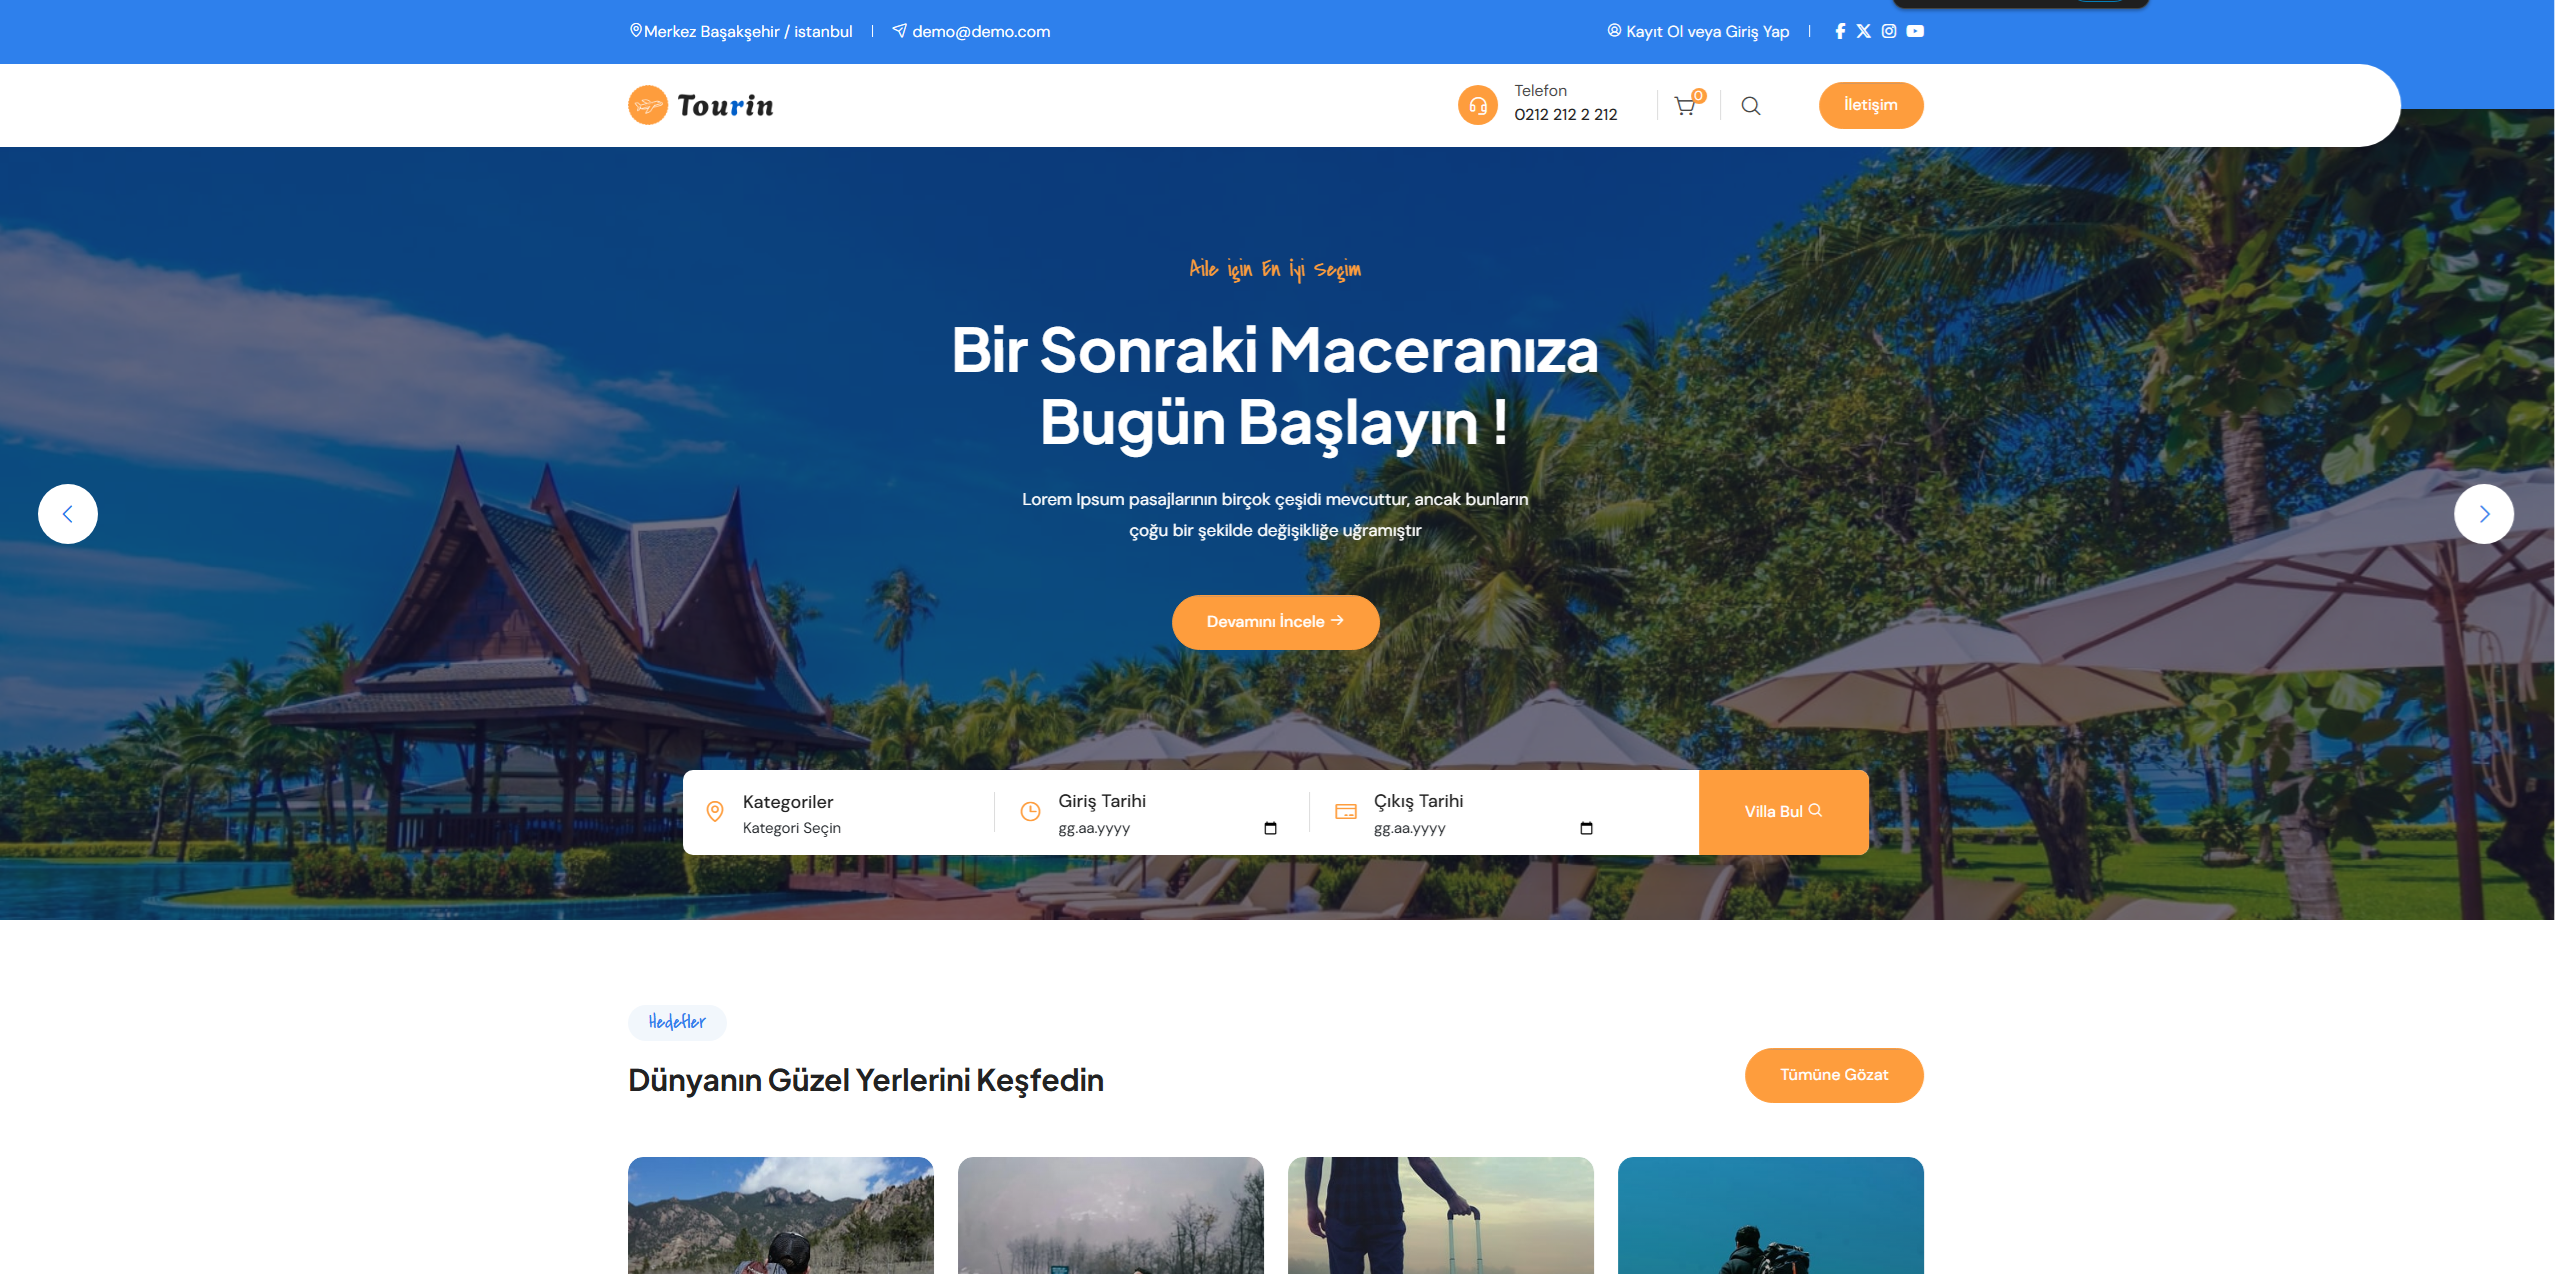Open Giriş Tarihi calendar picker
This screenshot has width=2557, height=1274.
[x=1270, y=828]
